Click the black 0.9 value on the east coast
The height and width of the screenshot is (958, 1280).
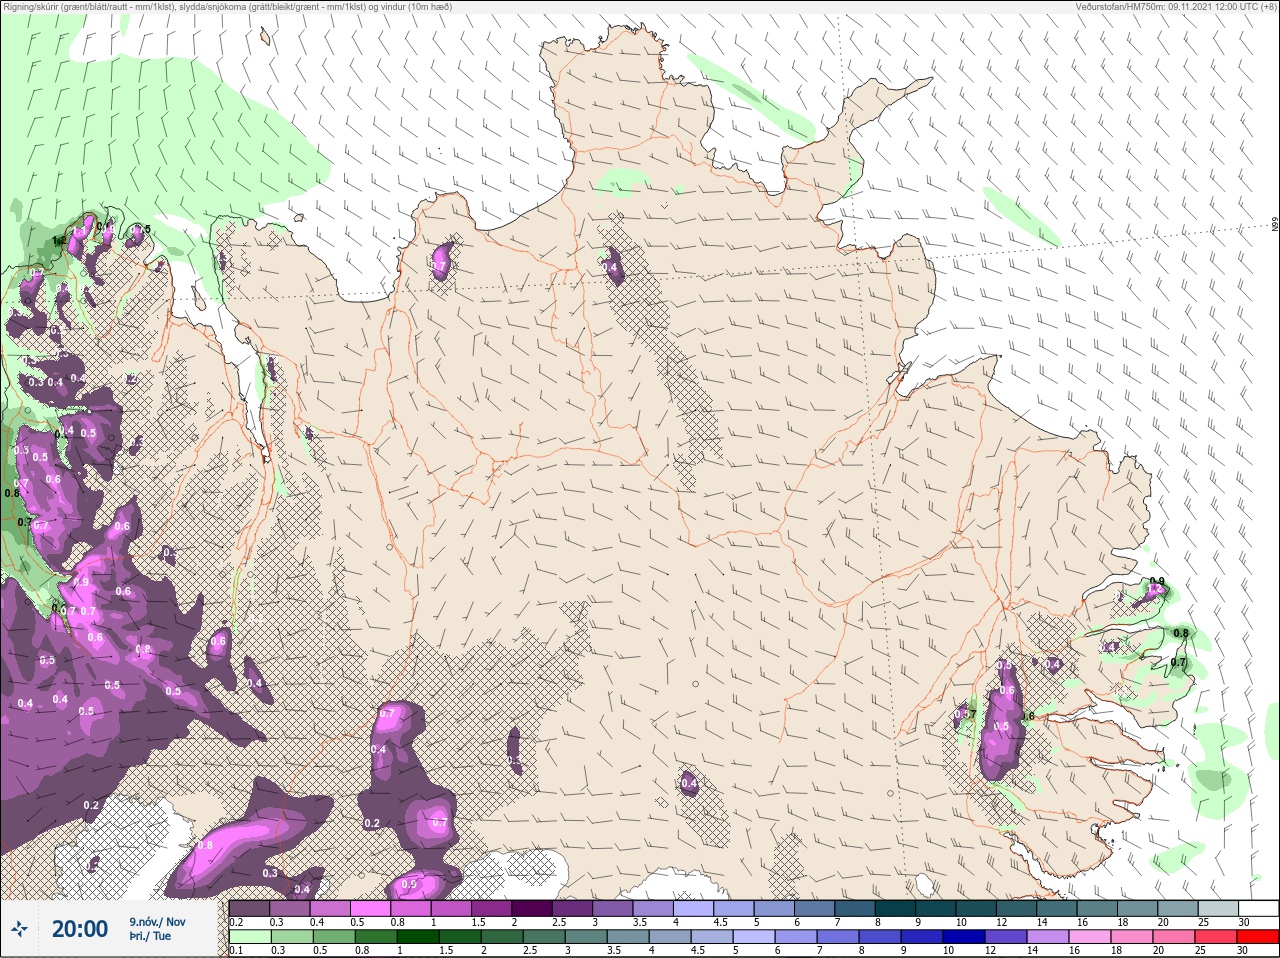pos(1157,581)
